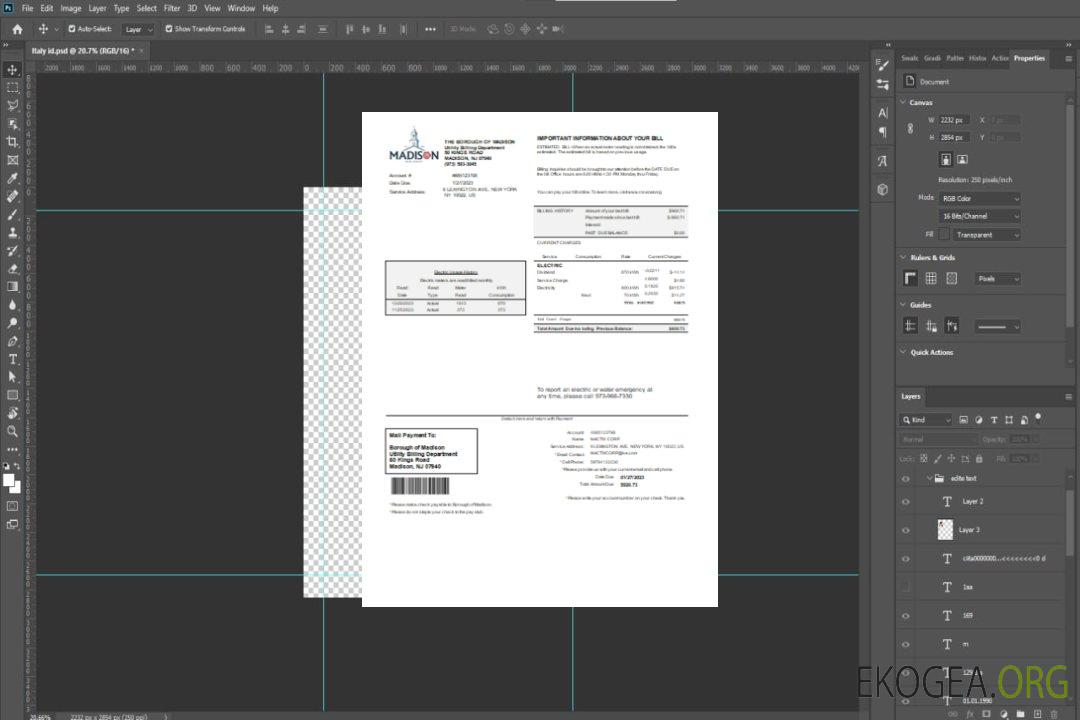Open the Fill Transparent dropdown

tap(986, 235)
